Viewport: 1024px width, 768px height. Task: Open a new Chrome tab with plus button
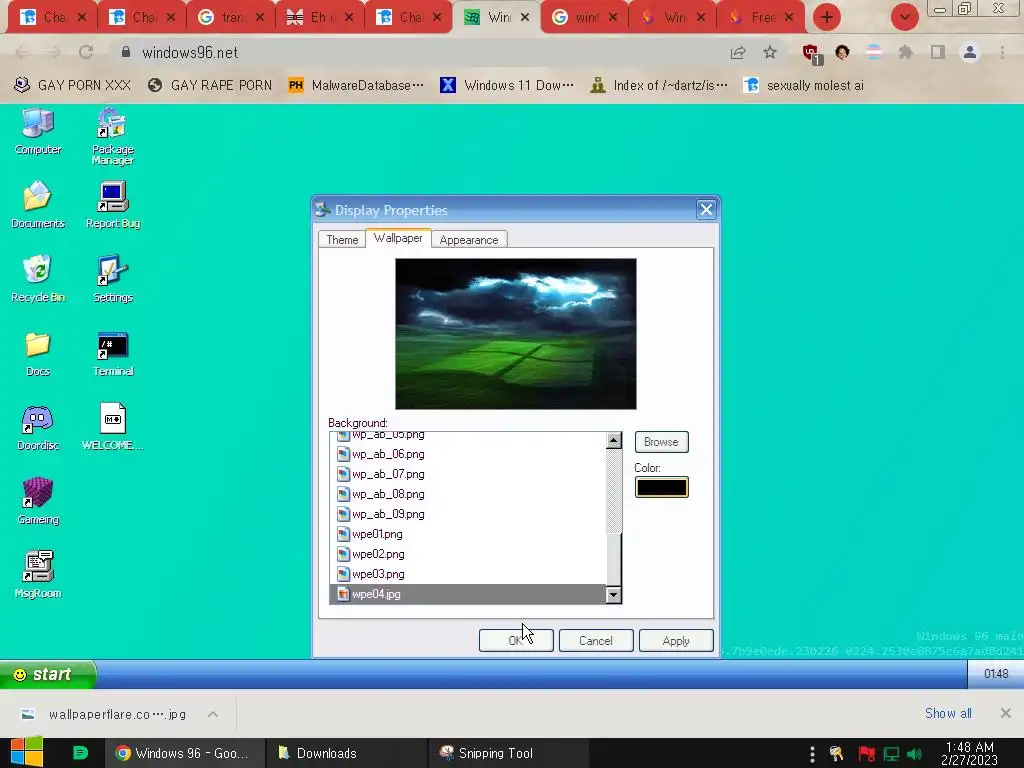tap(827, 17)
